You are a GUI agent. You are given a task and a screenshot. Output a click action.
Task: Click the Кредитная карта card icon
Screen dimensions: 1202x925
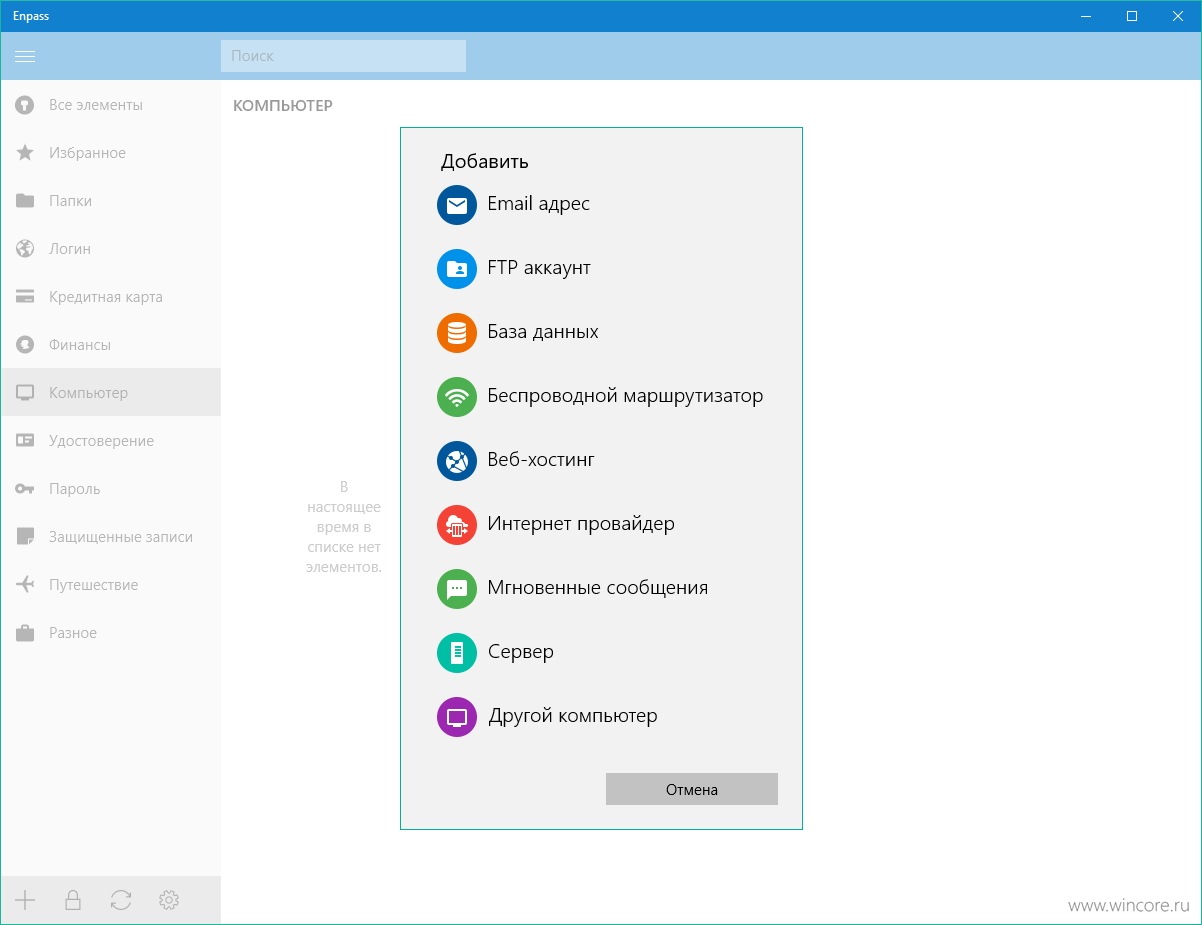click(25, 296)
